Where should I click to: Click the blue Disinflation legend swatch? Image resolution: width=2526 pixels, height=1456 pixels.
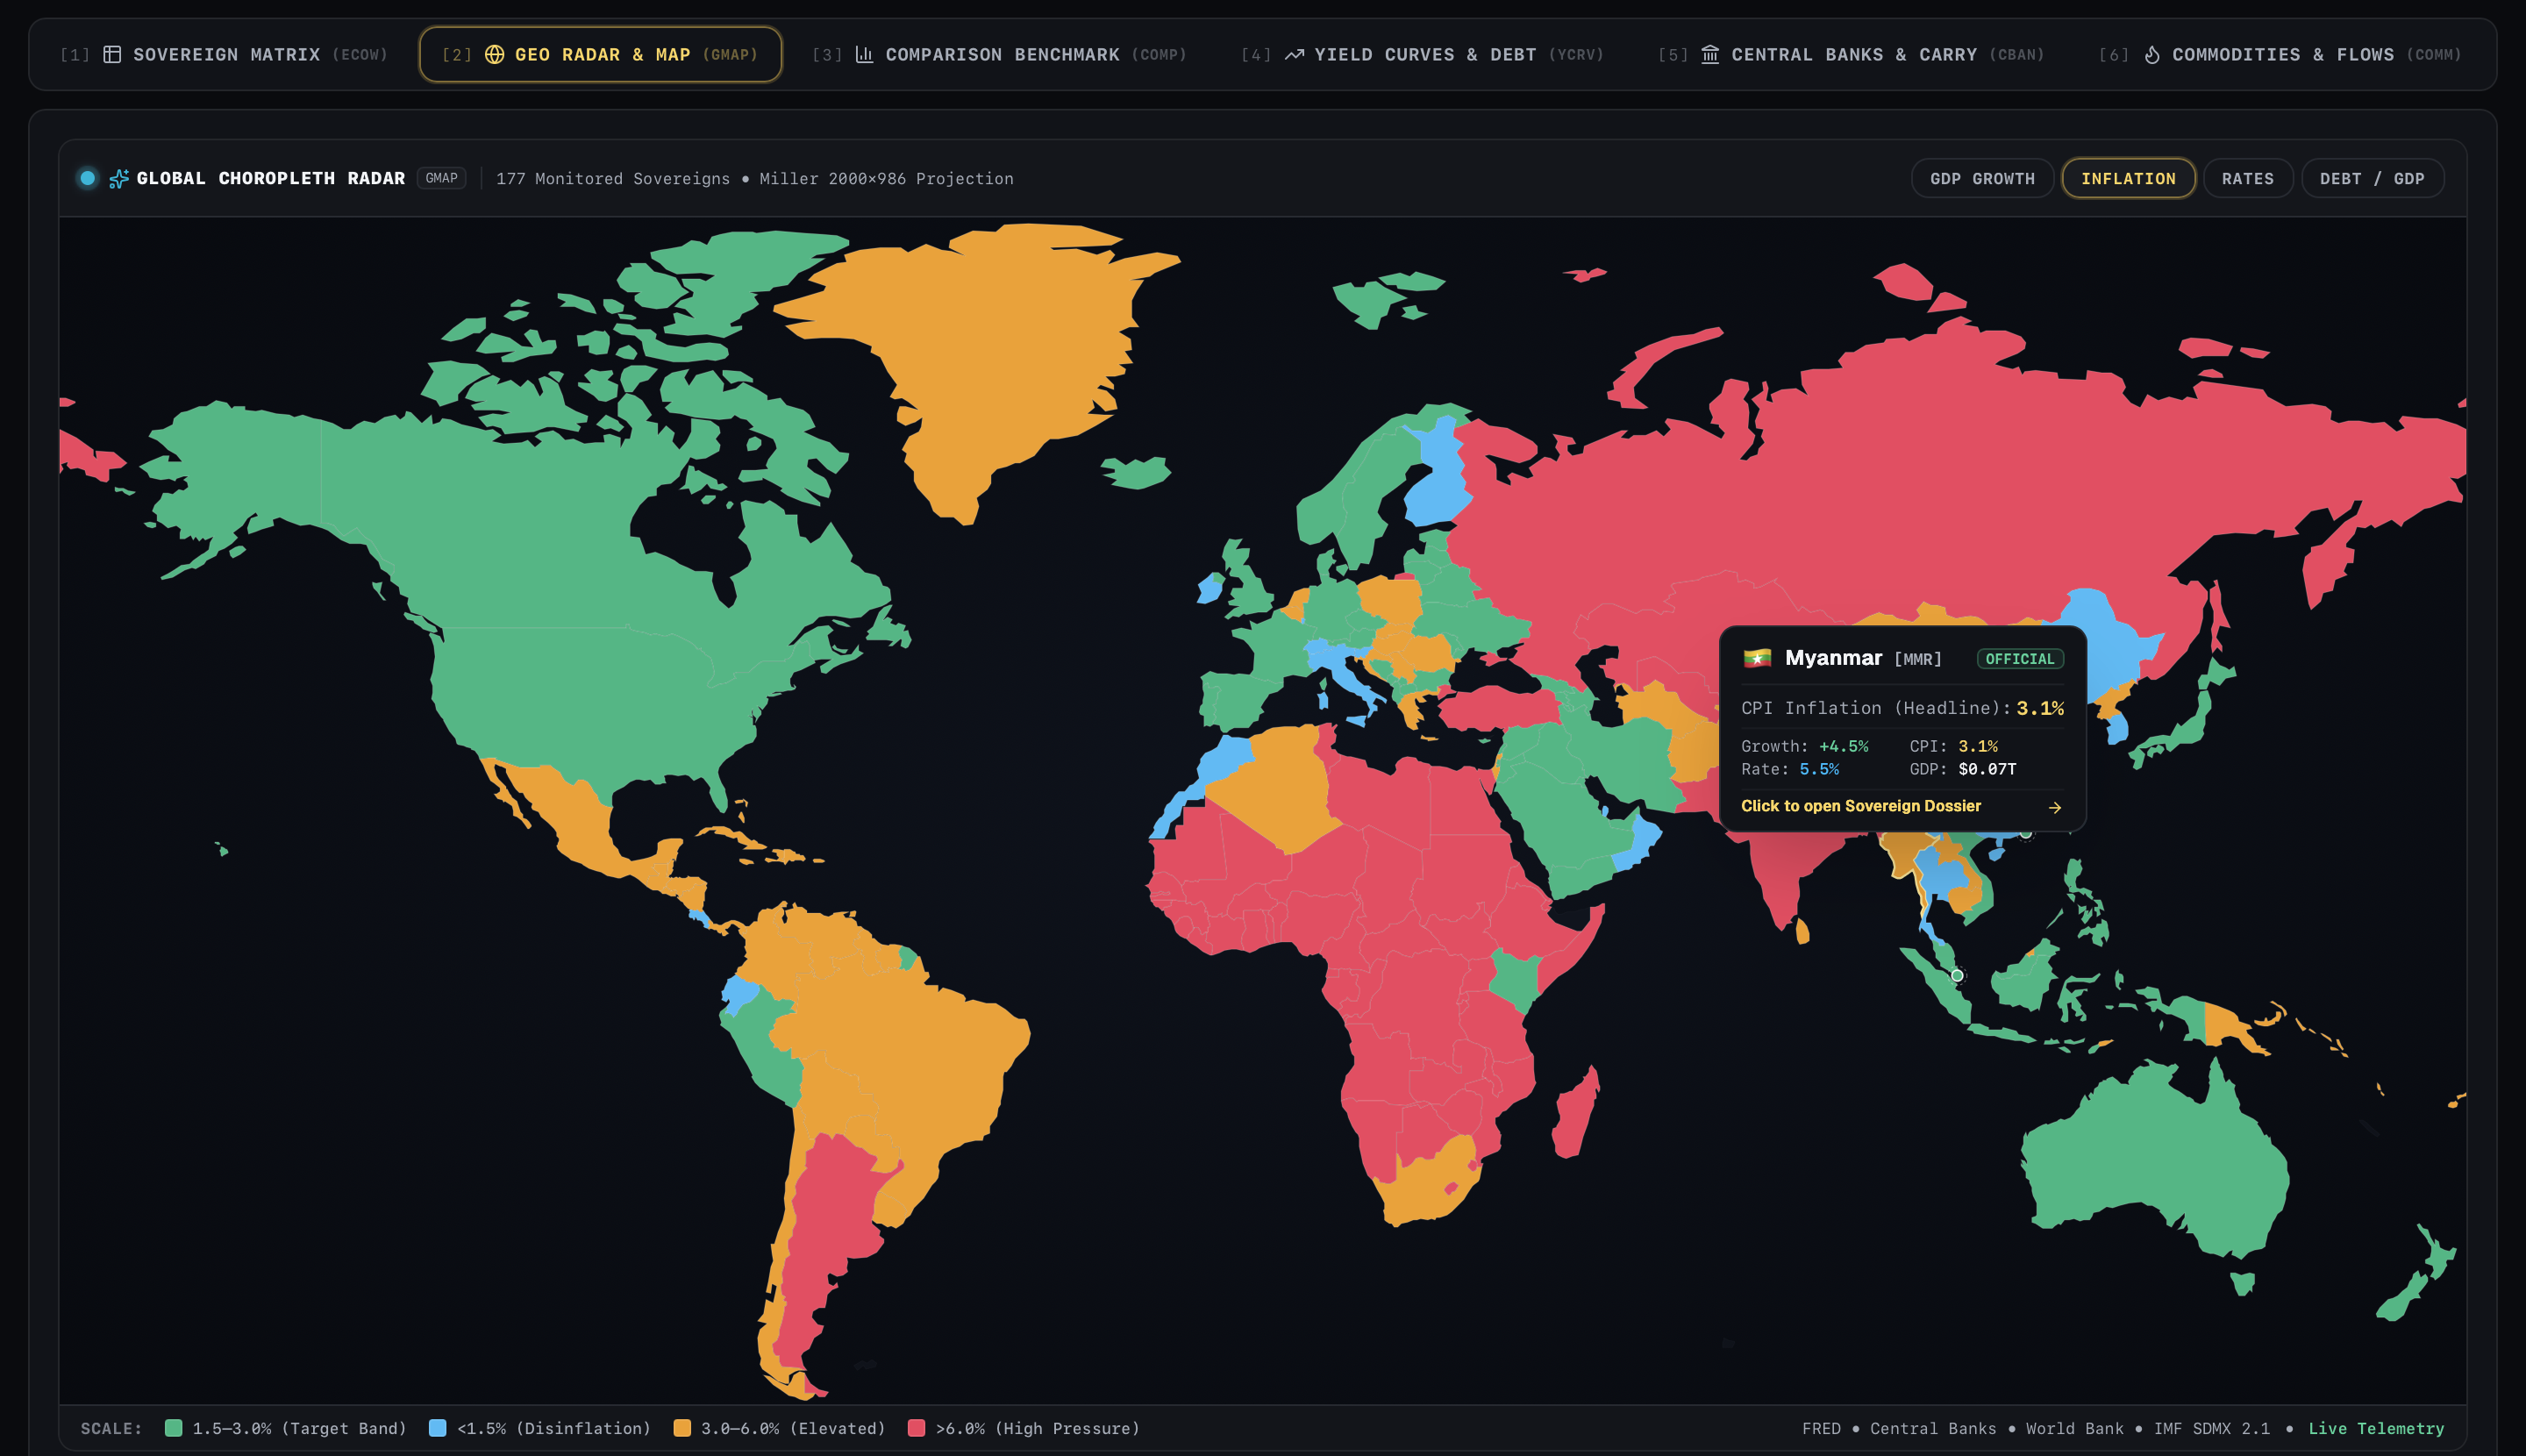[x=437, y=1428]
